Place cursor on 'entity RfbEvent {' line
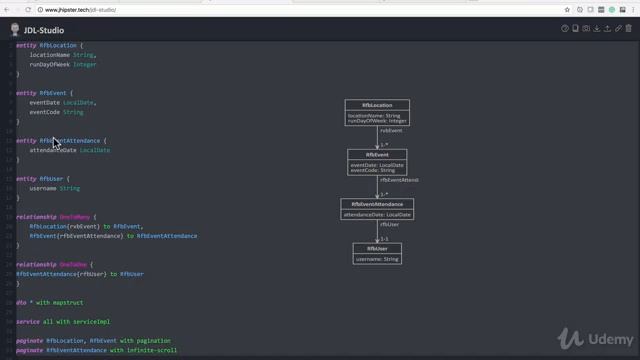The image size is (640, 360). [x=44, y=93]
